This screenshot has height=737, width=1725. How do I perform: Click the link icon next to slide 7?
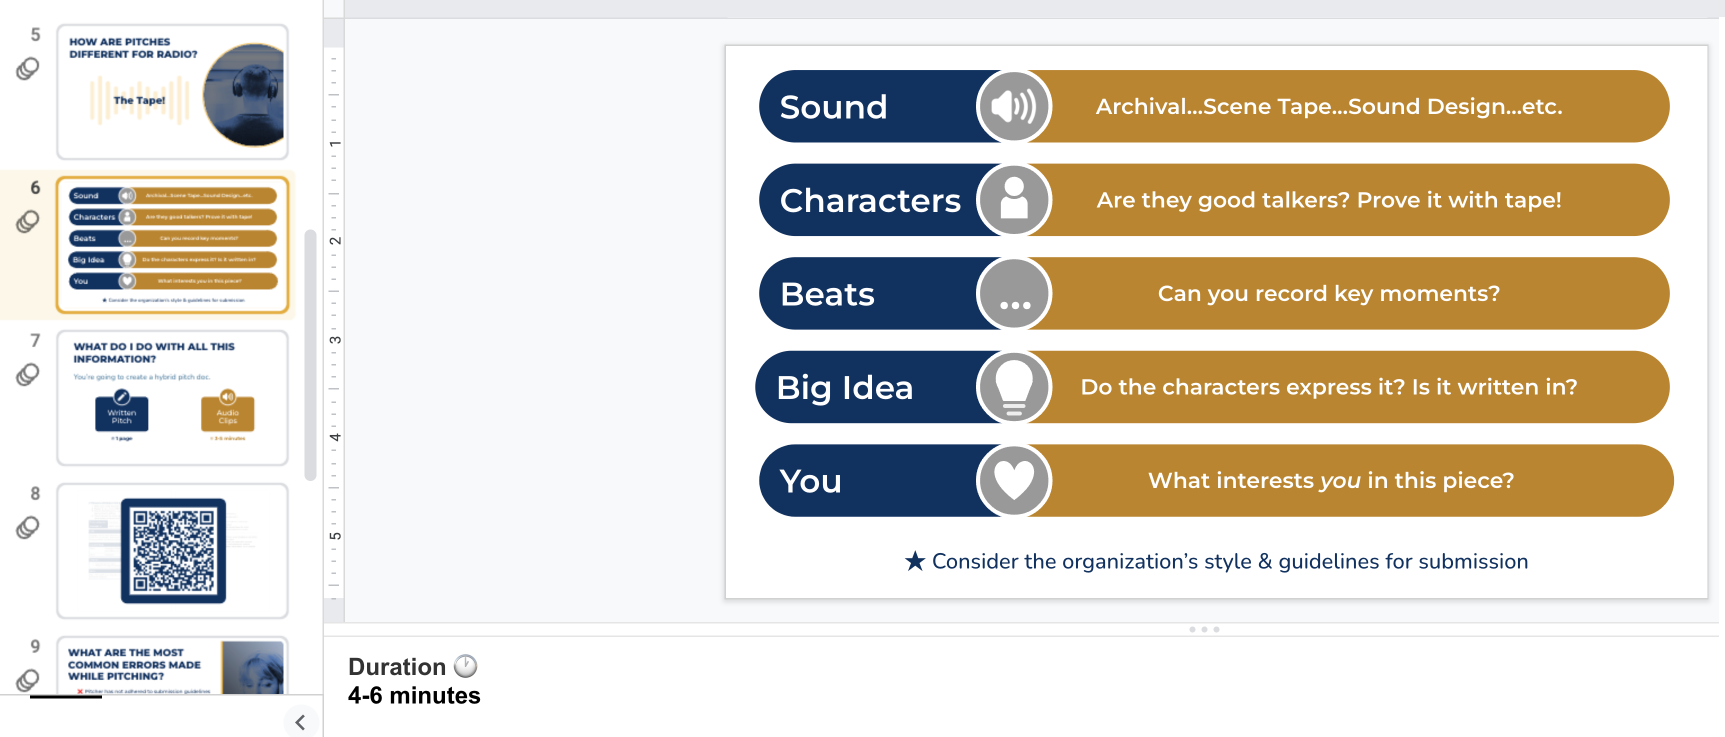28,375
